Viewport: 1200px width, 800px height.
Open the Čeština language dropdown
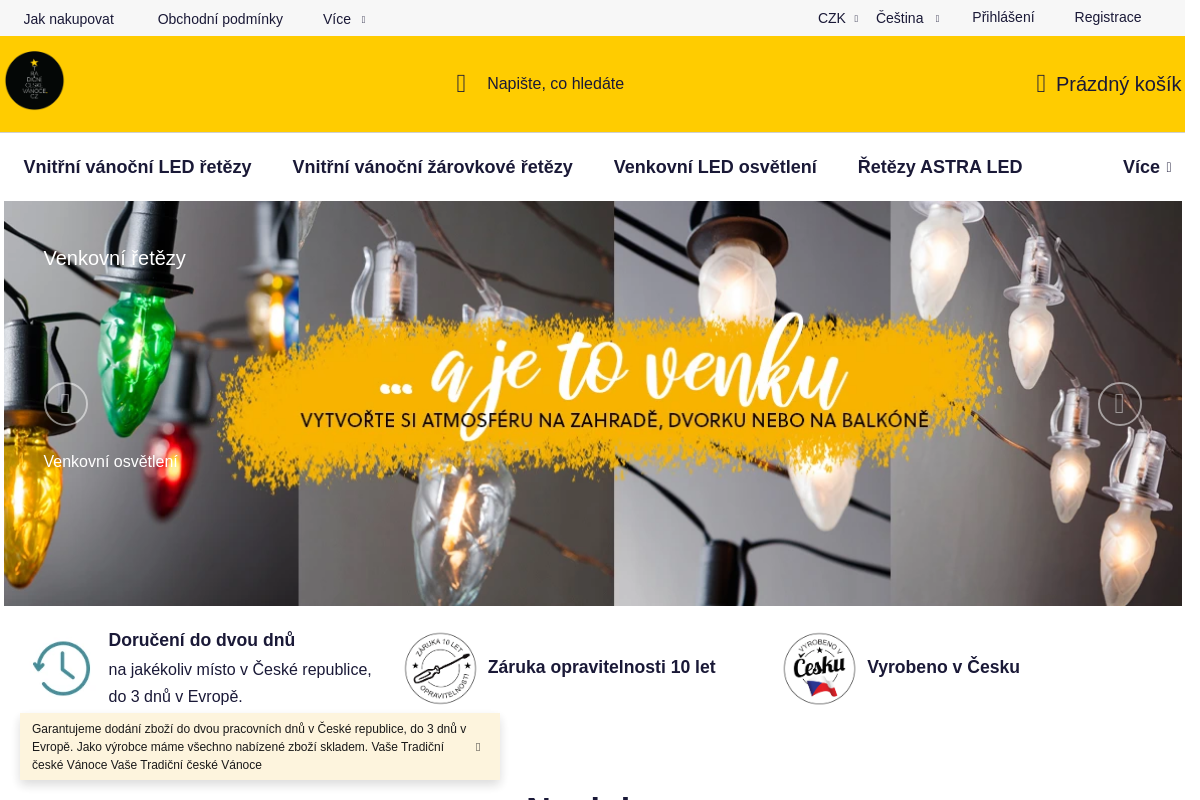(908, 18)
